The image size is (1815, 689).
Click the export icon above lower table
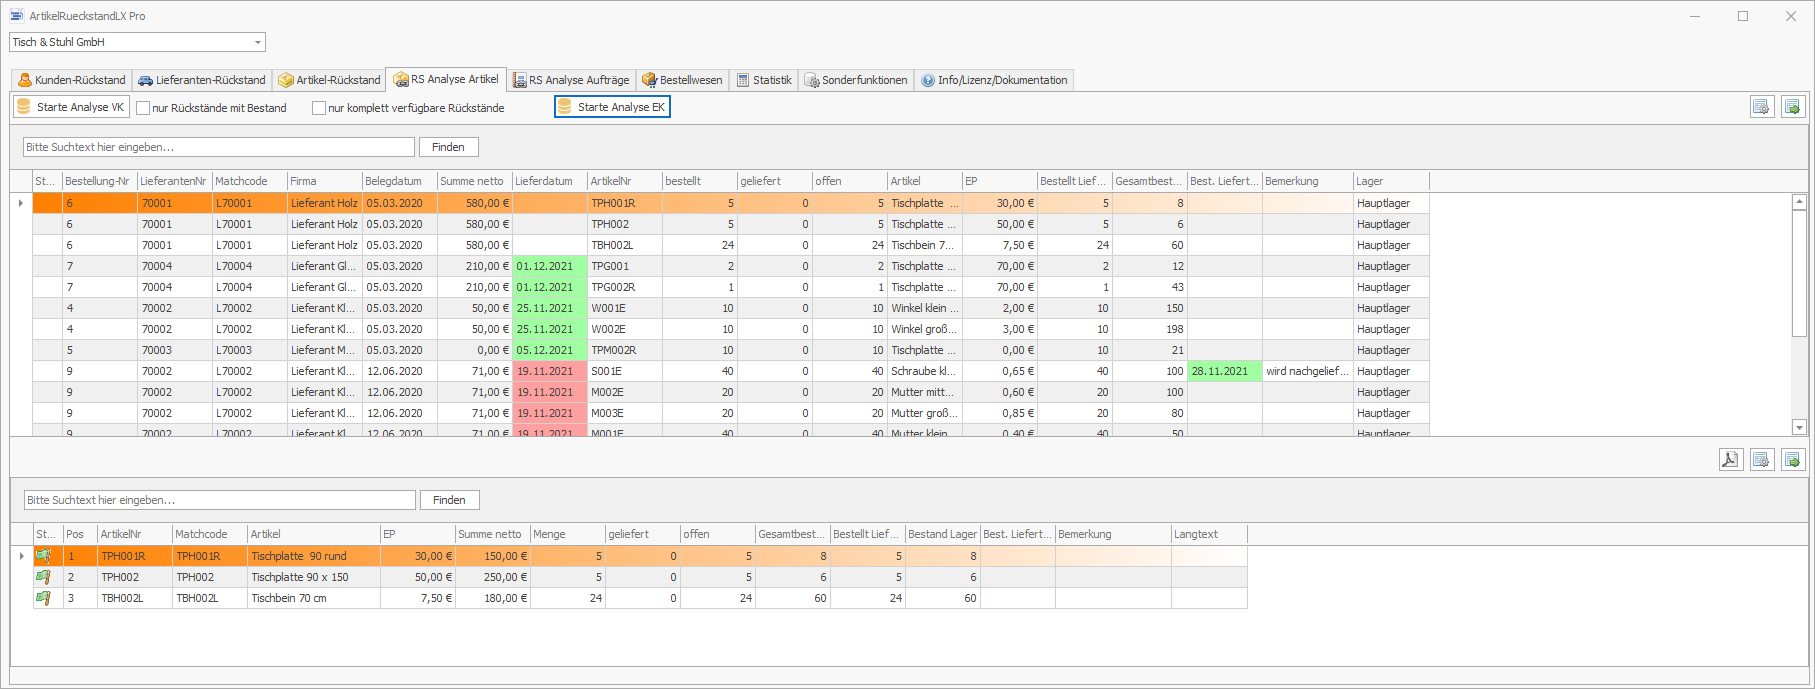click(1793, 459)
